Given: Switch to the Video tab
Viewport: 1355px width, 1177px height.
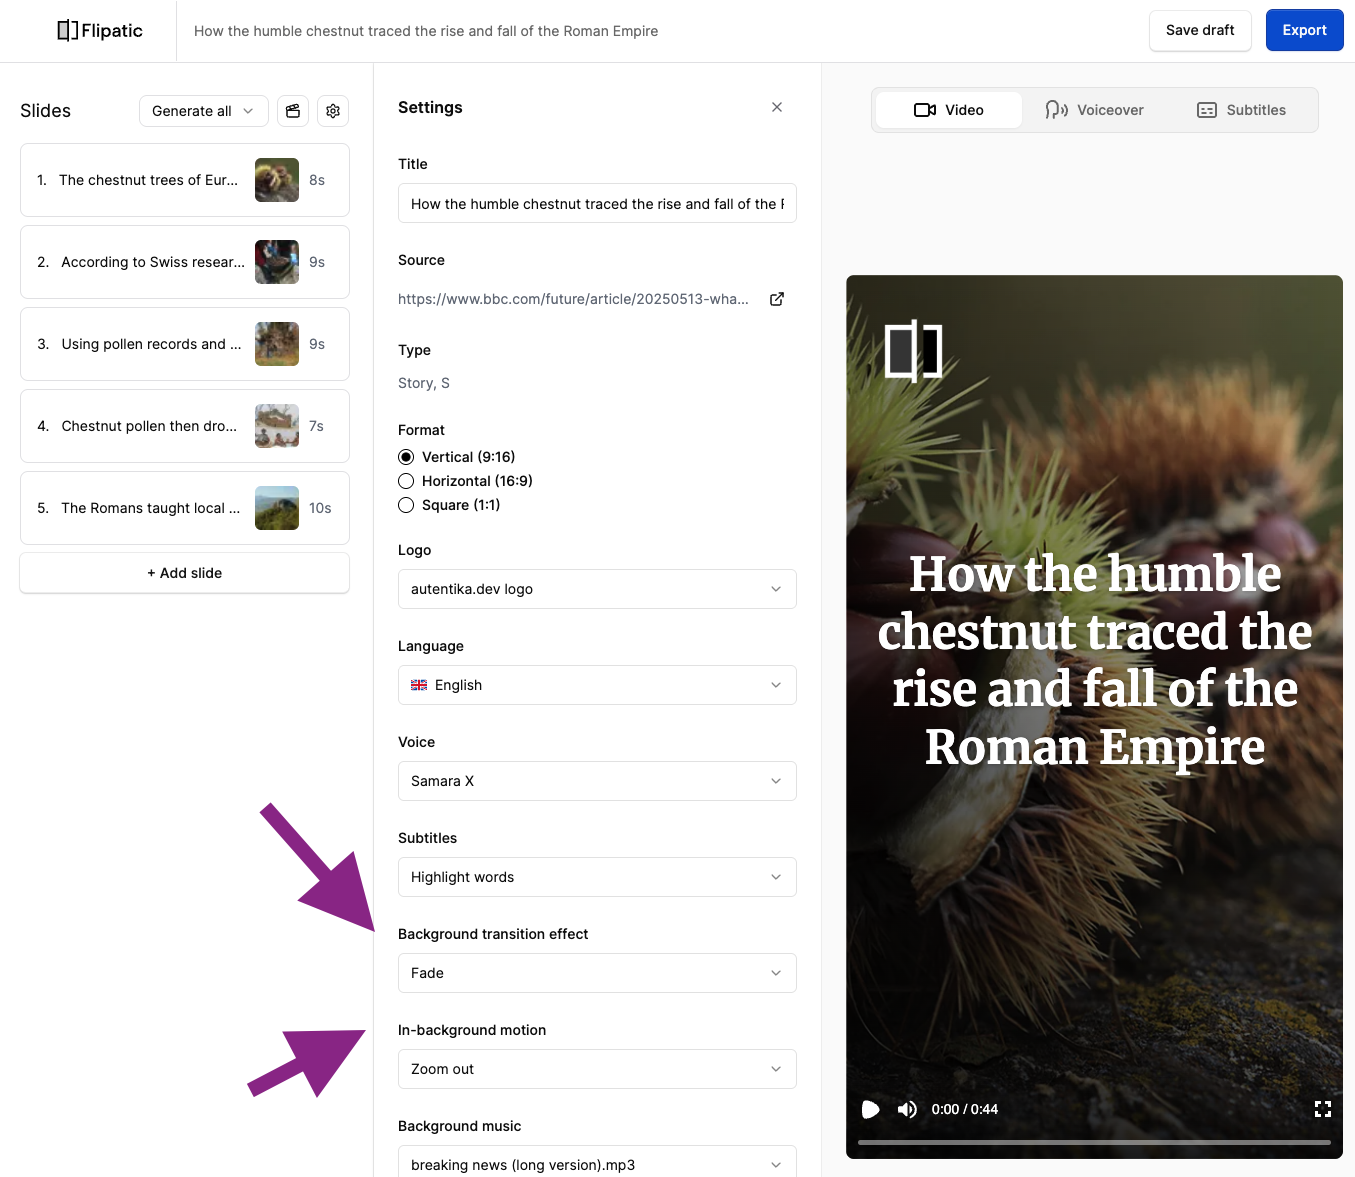Looking at the screenshot, I should [x=949, y=110].
